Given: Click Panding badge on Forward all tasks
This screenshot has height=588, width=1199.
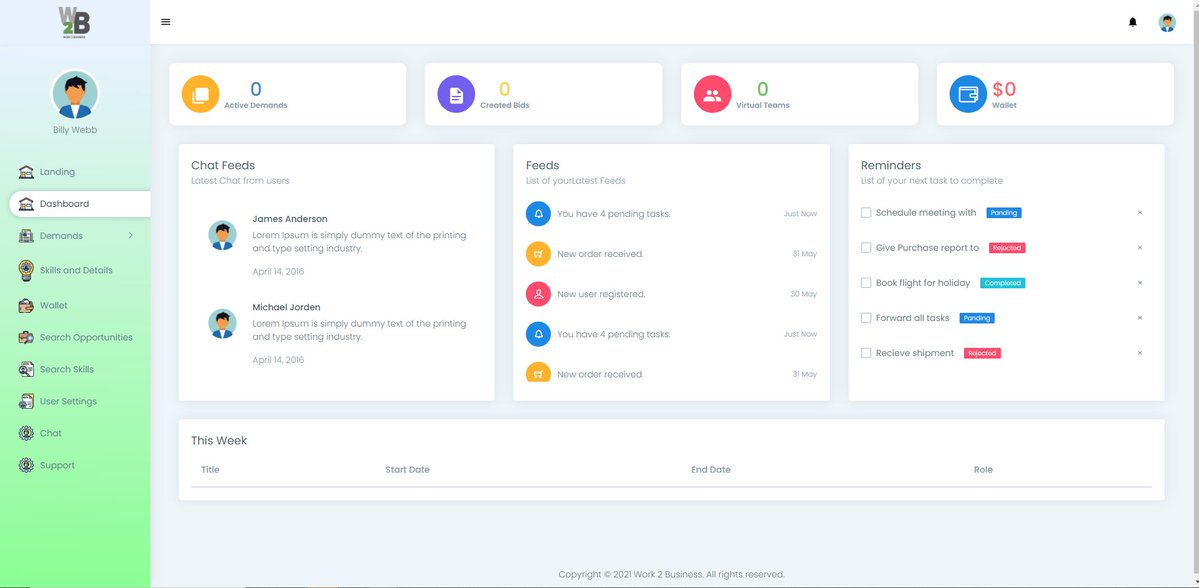Looking at the screenshot, I should 976,318.
